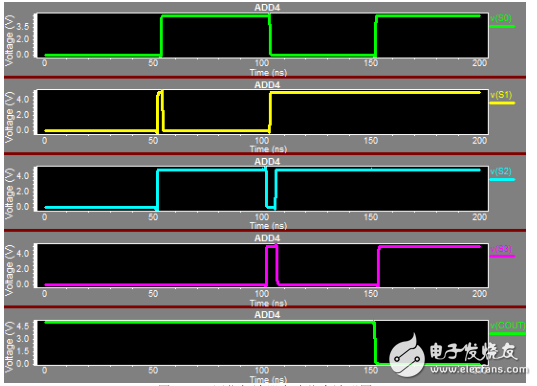
Task: Click the Time (ns) axis label under S0 plot
Action: click(x=268, y=73)
